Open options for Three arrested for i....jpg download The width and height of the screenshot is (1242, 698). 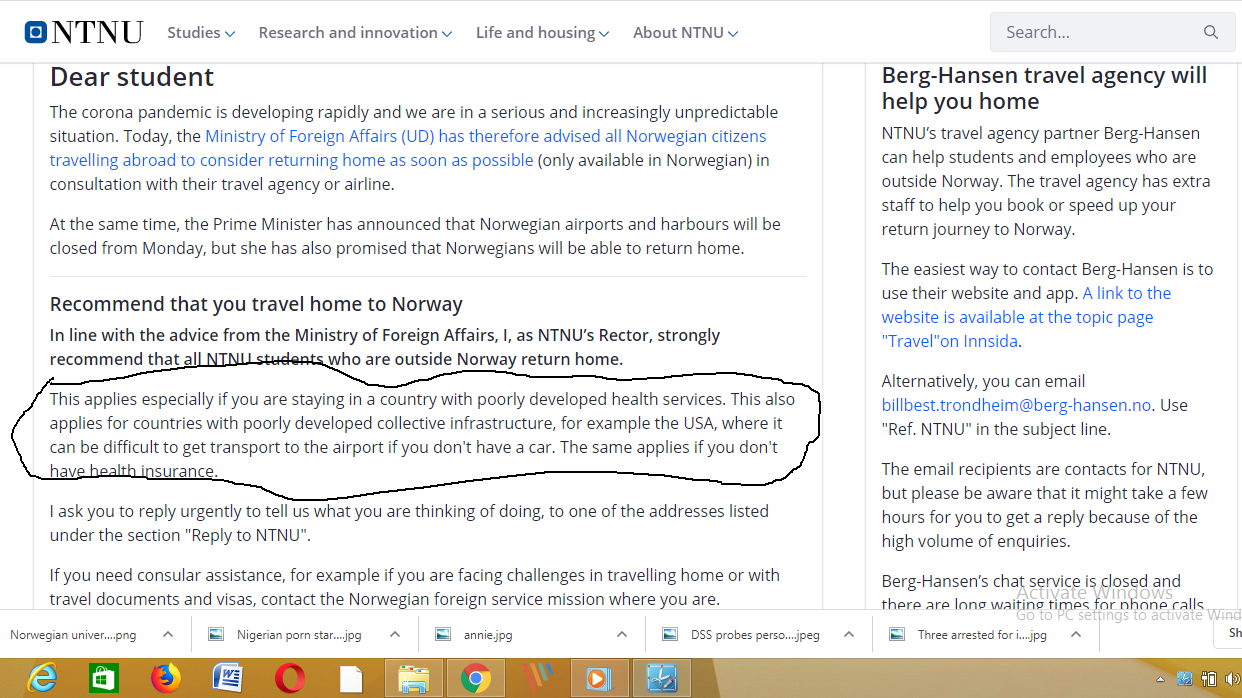[x=1077, y=634]
